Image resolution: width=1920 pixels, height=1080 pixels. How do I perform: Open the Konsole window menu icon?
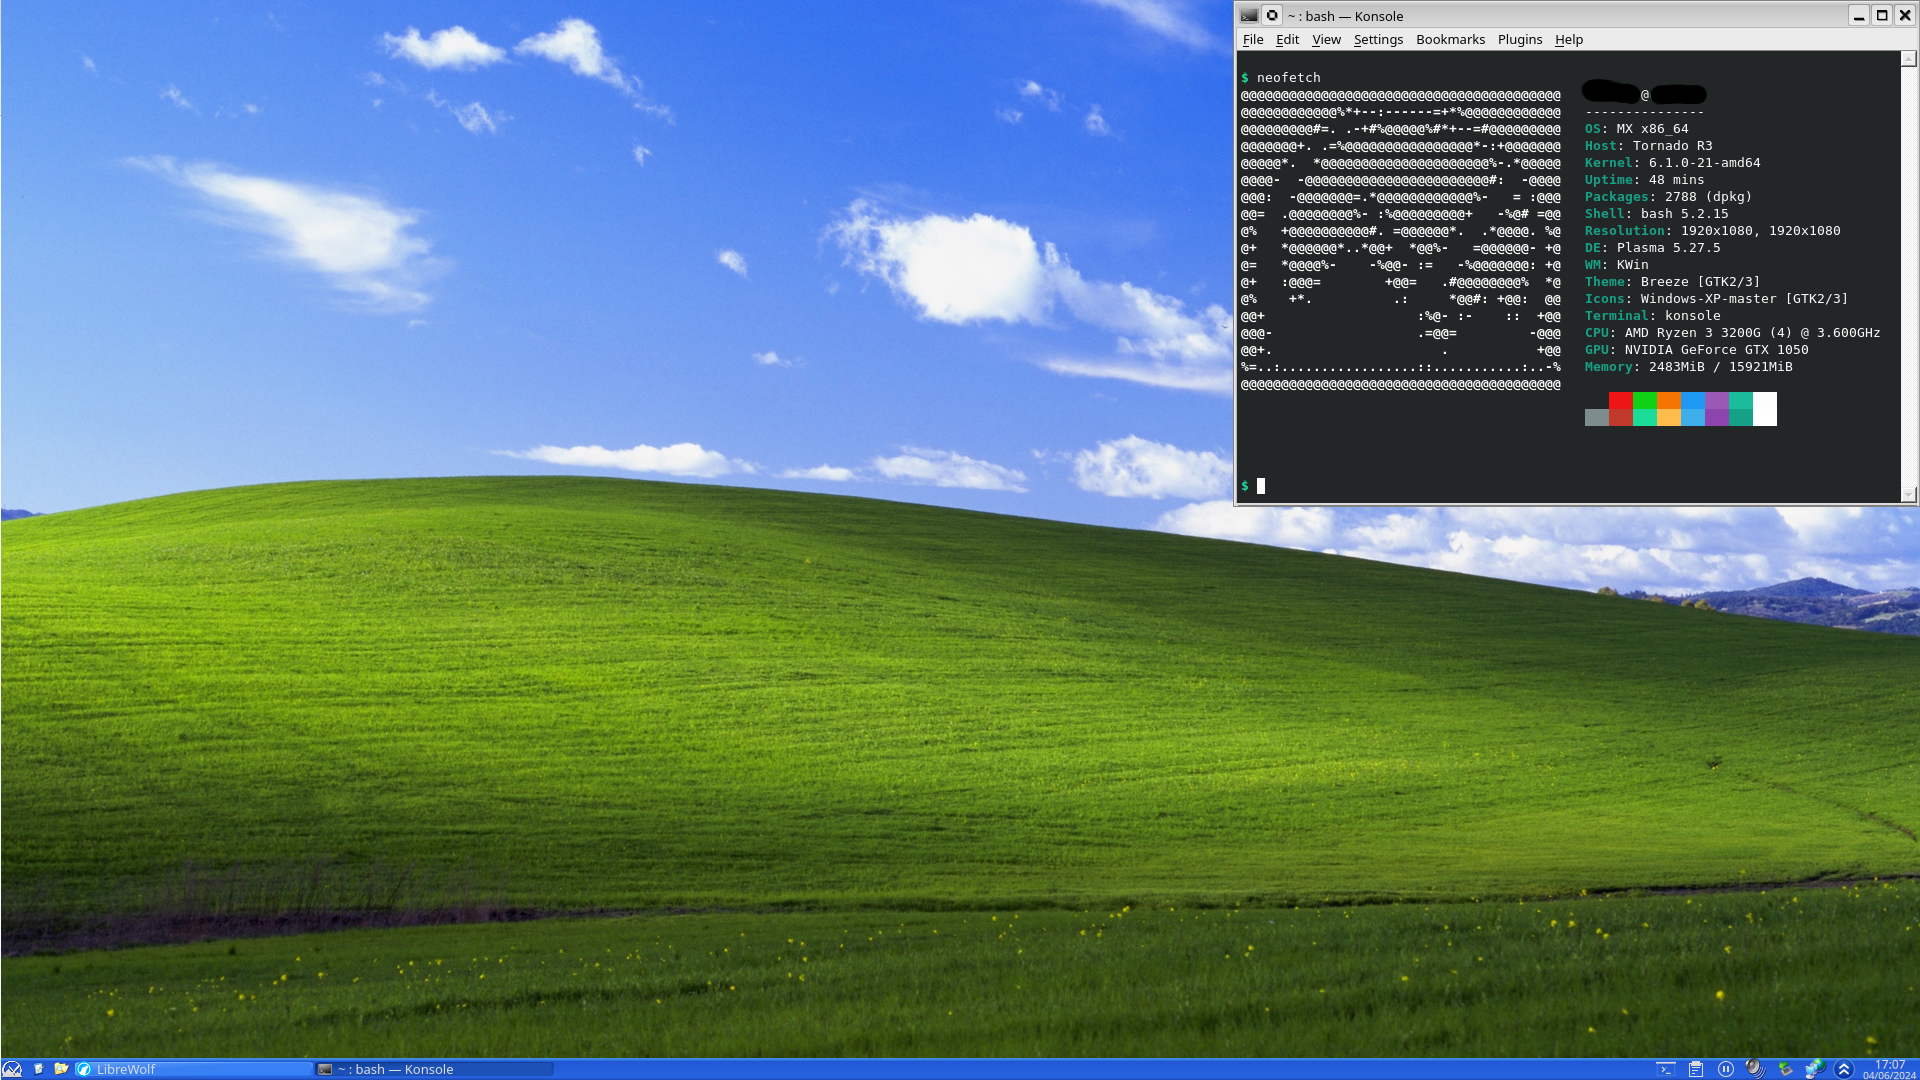(1249, 15)
